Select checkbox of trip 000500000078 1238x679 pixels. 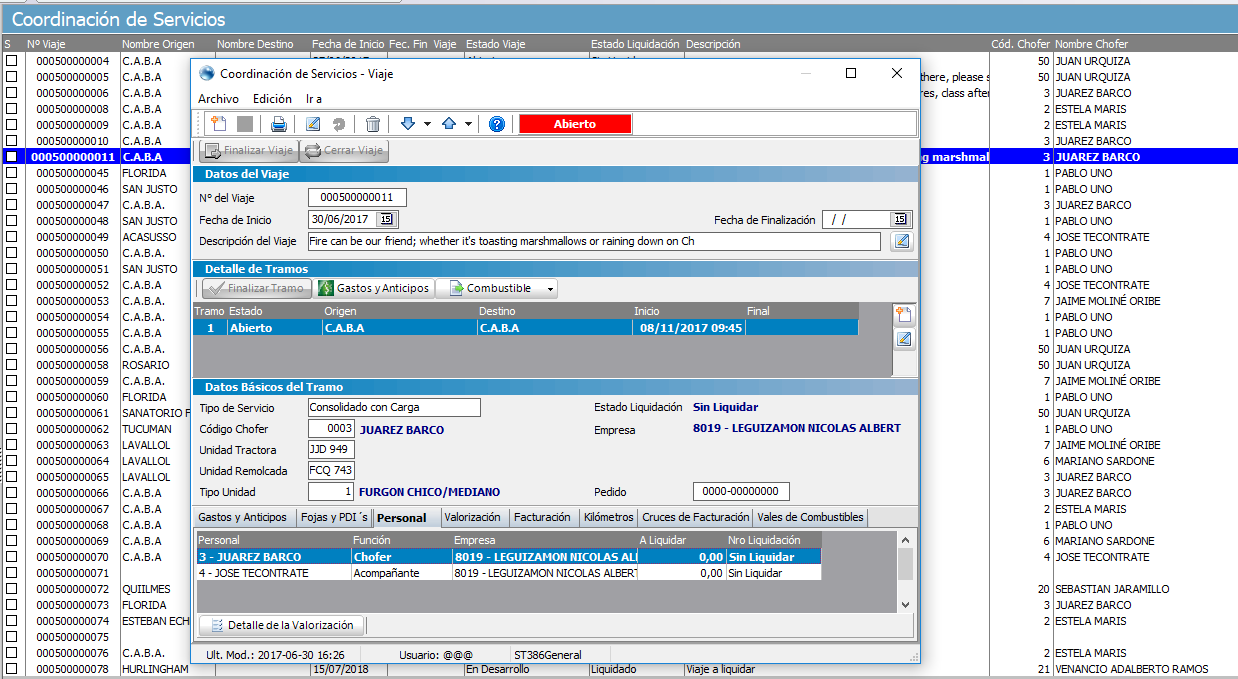coord(12,669)
